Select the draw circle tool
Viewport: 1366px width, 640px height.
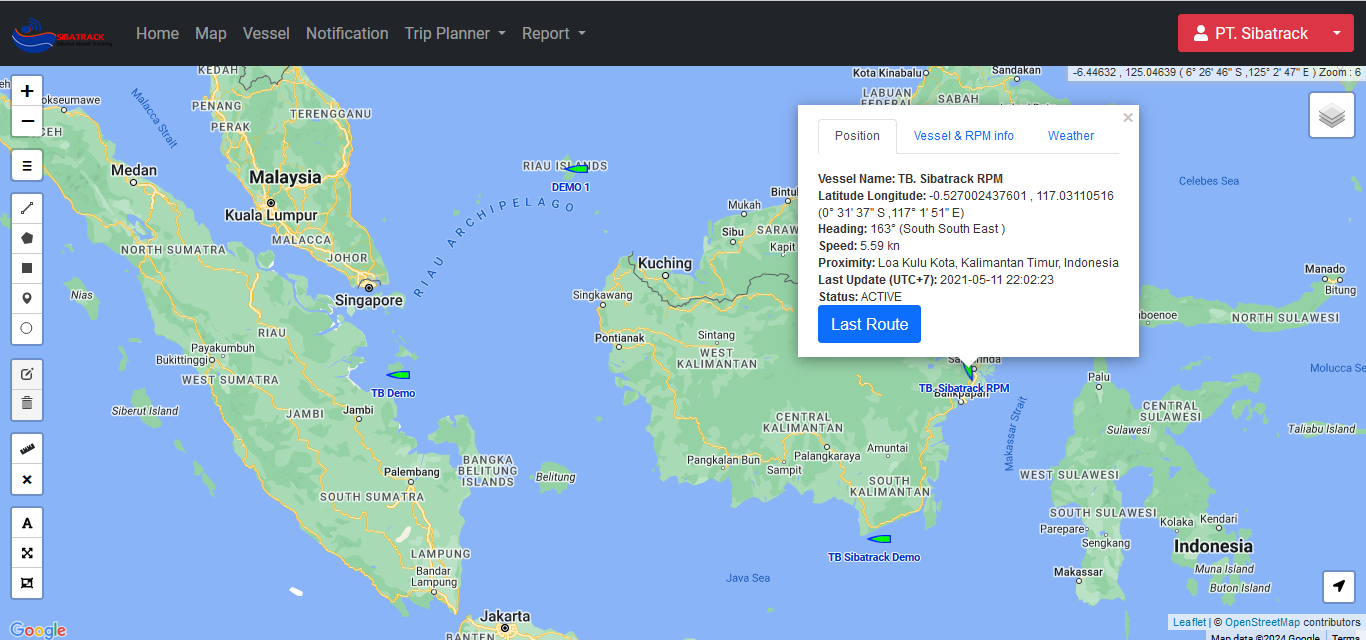click(27, 328)
